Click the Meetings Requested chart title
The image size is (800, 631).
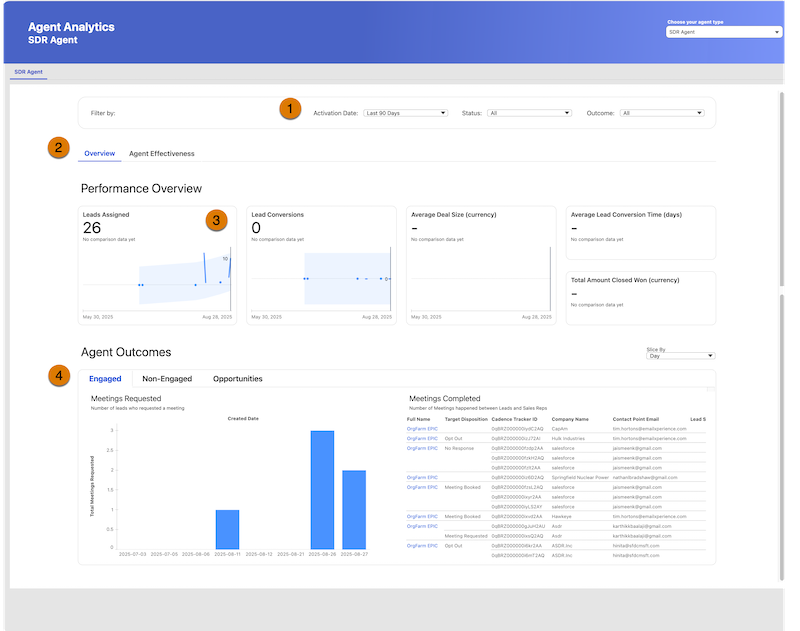[x=126, y=398]
